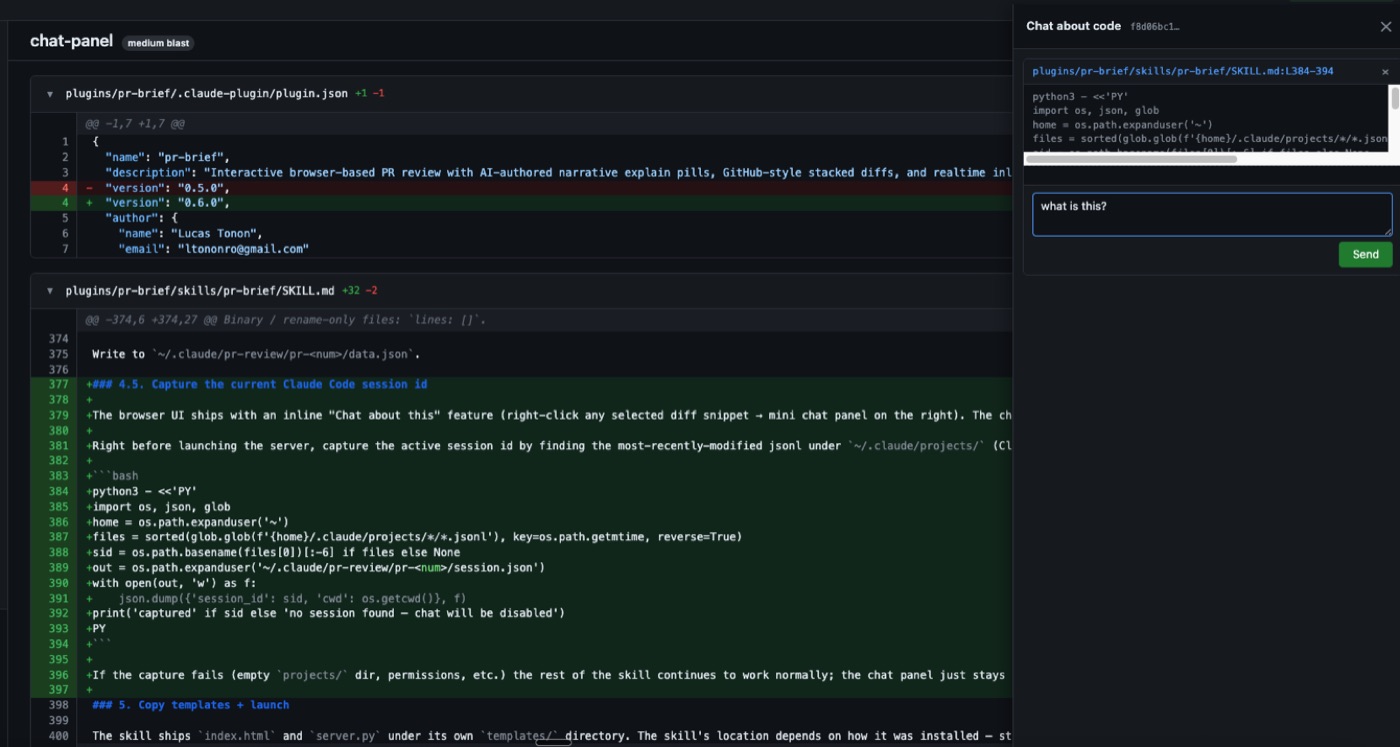Click the hunk header @@ -374,6 +374,27 @@
The height and width of the screenshot is (747, 1400).
[x=285, y=320]
